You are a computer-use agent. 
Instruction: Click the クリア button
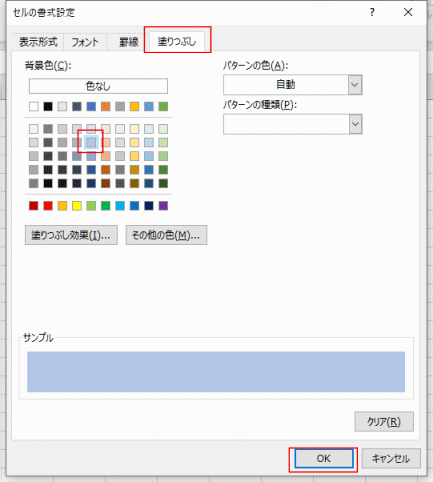(x=384, y=422)
